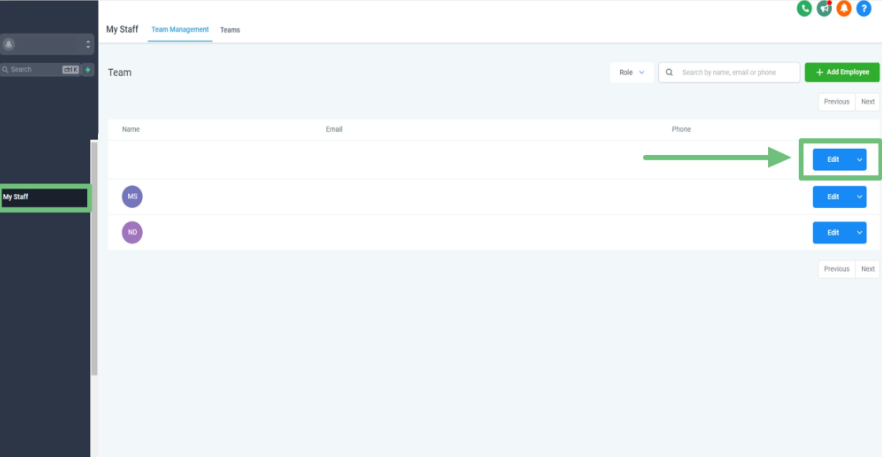
Task: Click the bottom Next pagination button
Action: point(868,269)
